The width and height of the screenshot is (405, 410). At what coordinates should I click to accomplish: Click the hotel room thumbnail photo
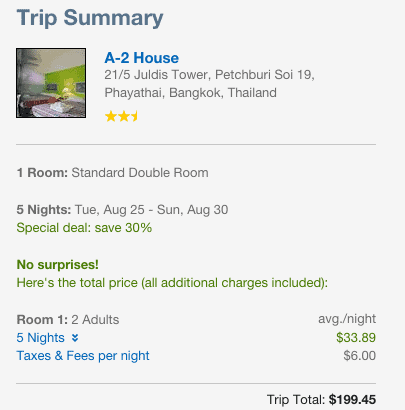tap(51, 83)
